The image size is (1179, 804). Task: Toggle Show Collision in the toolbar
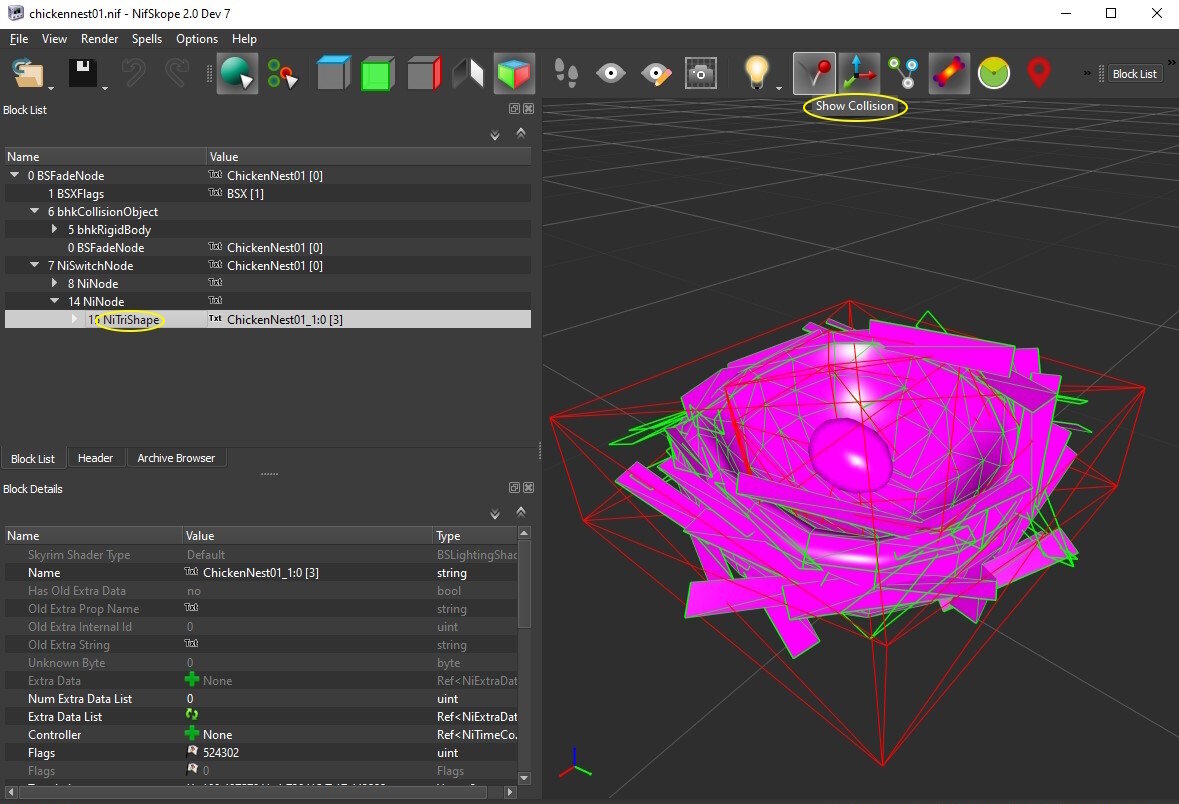[811, 72]
